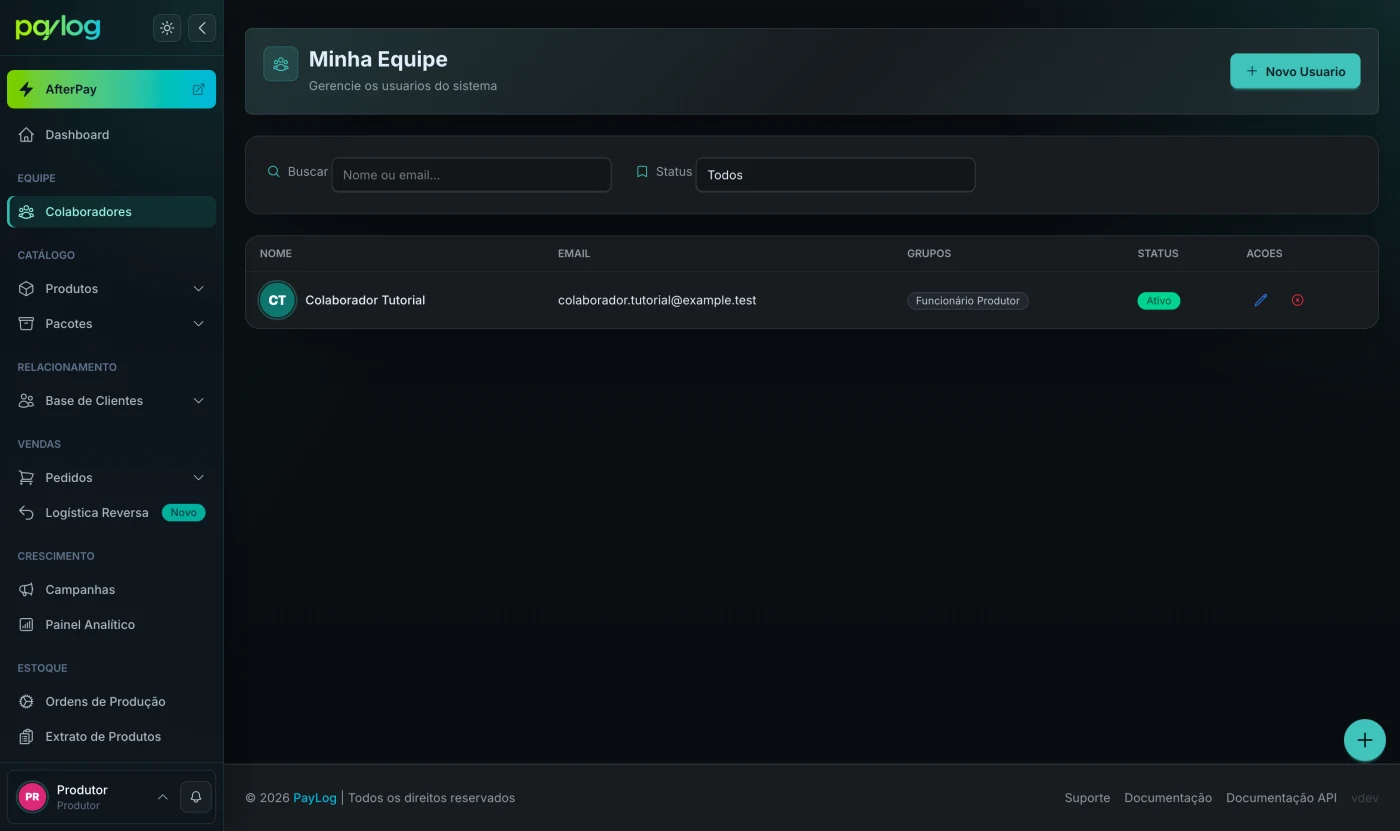Open the Documentação footer link

(x=1168, y=798)
